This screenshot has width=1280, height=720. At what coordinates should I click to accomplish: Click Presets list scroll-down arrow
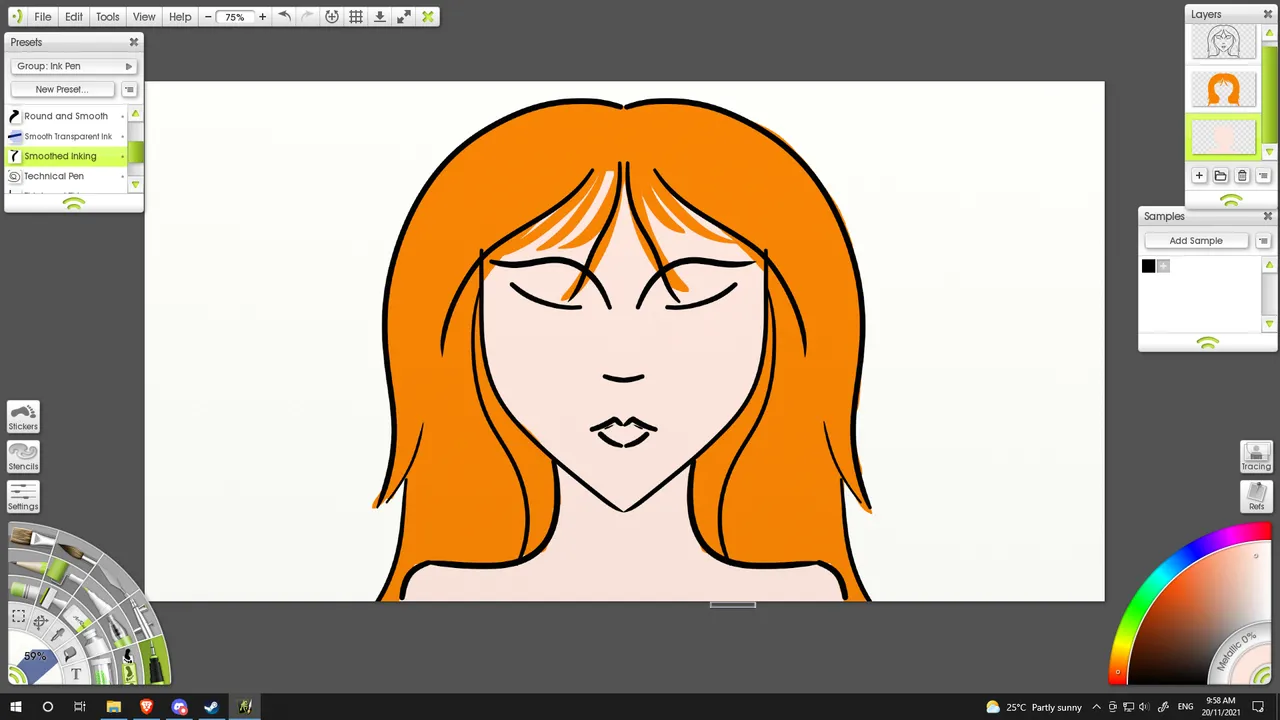click(135, 185)
